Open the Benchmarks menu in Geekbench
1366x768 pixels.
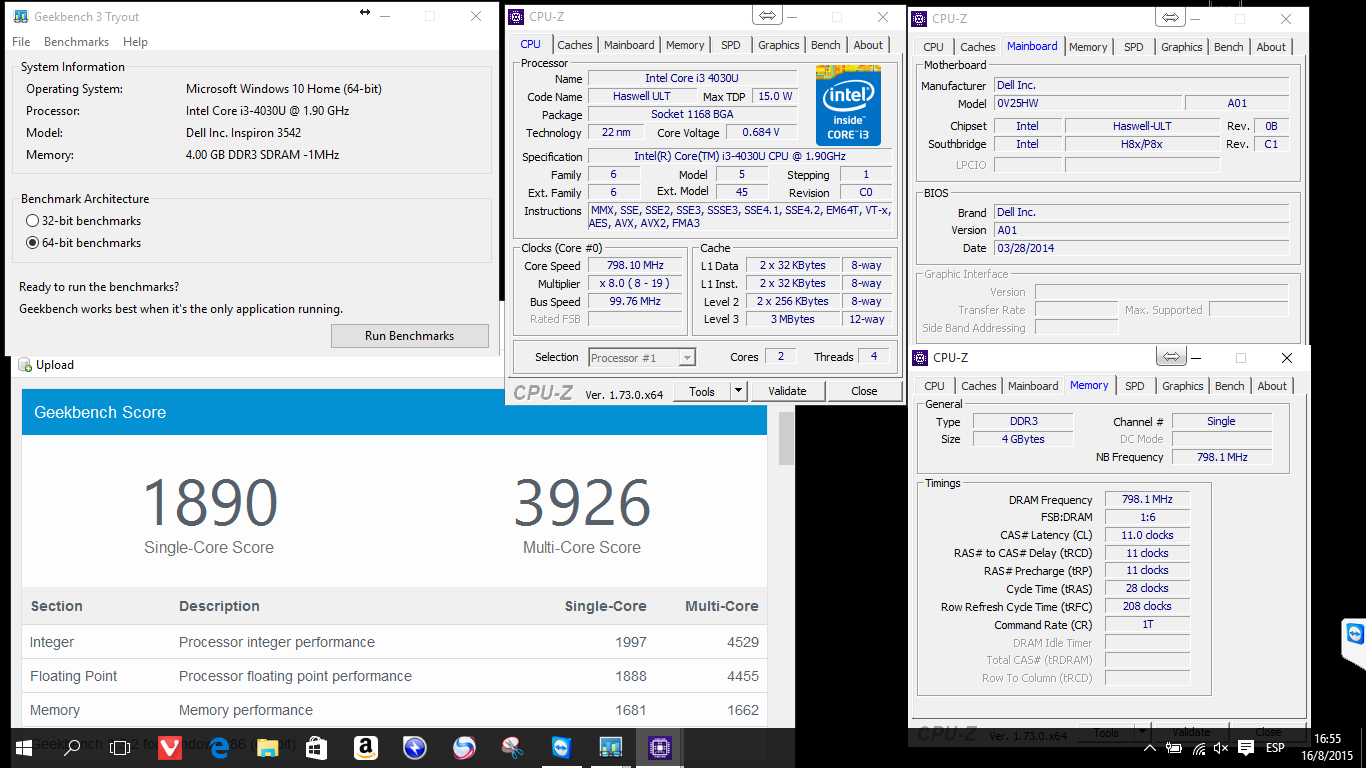pos(76,42)
